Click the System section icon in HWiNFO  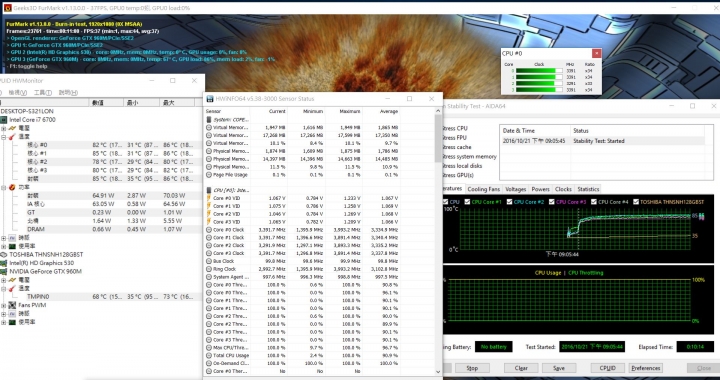tap(209, 119)
